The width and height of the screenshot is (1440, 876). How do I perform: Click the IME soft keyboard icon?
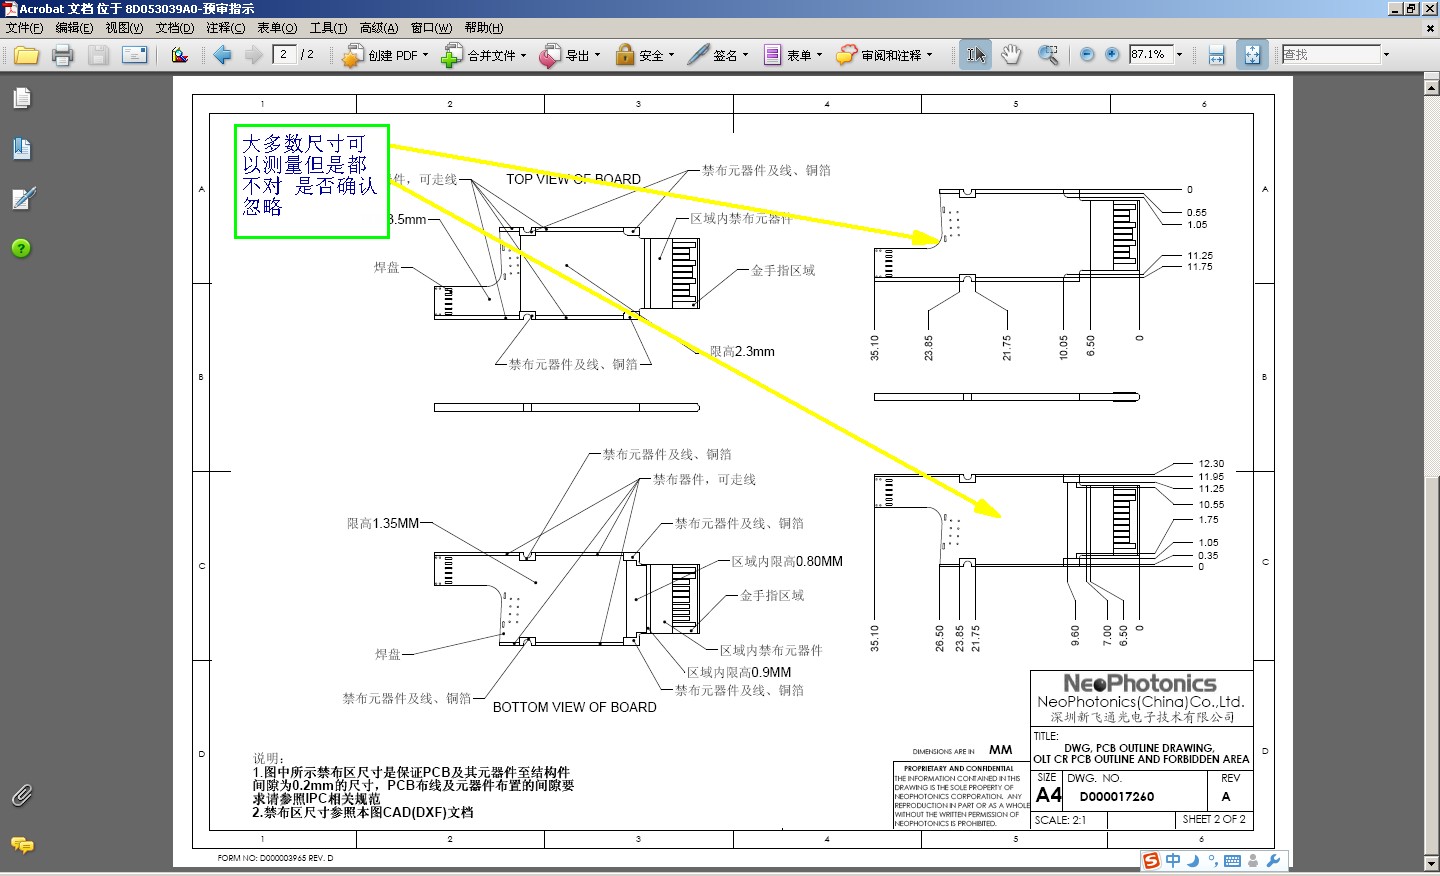click(x=1232, y=860)
